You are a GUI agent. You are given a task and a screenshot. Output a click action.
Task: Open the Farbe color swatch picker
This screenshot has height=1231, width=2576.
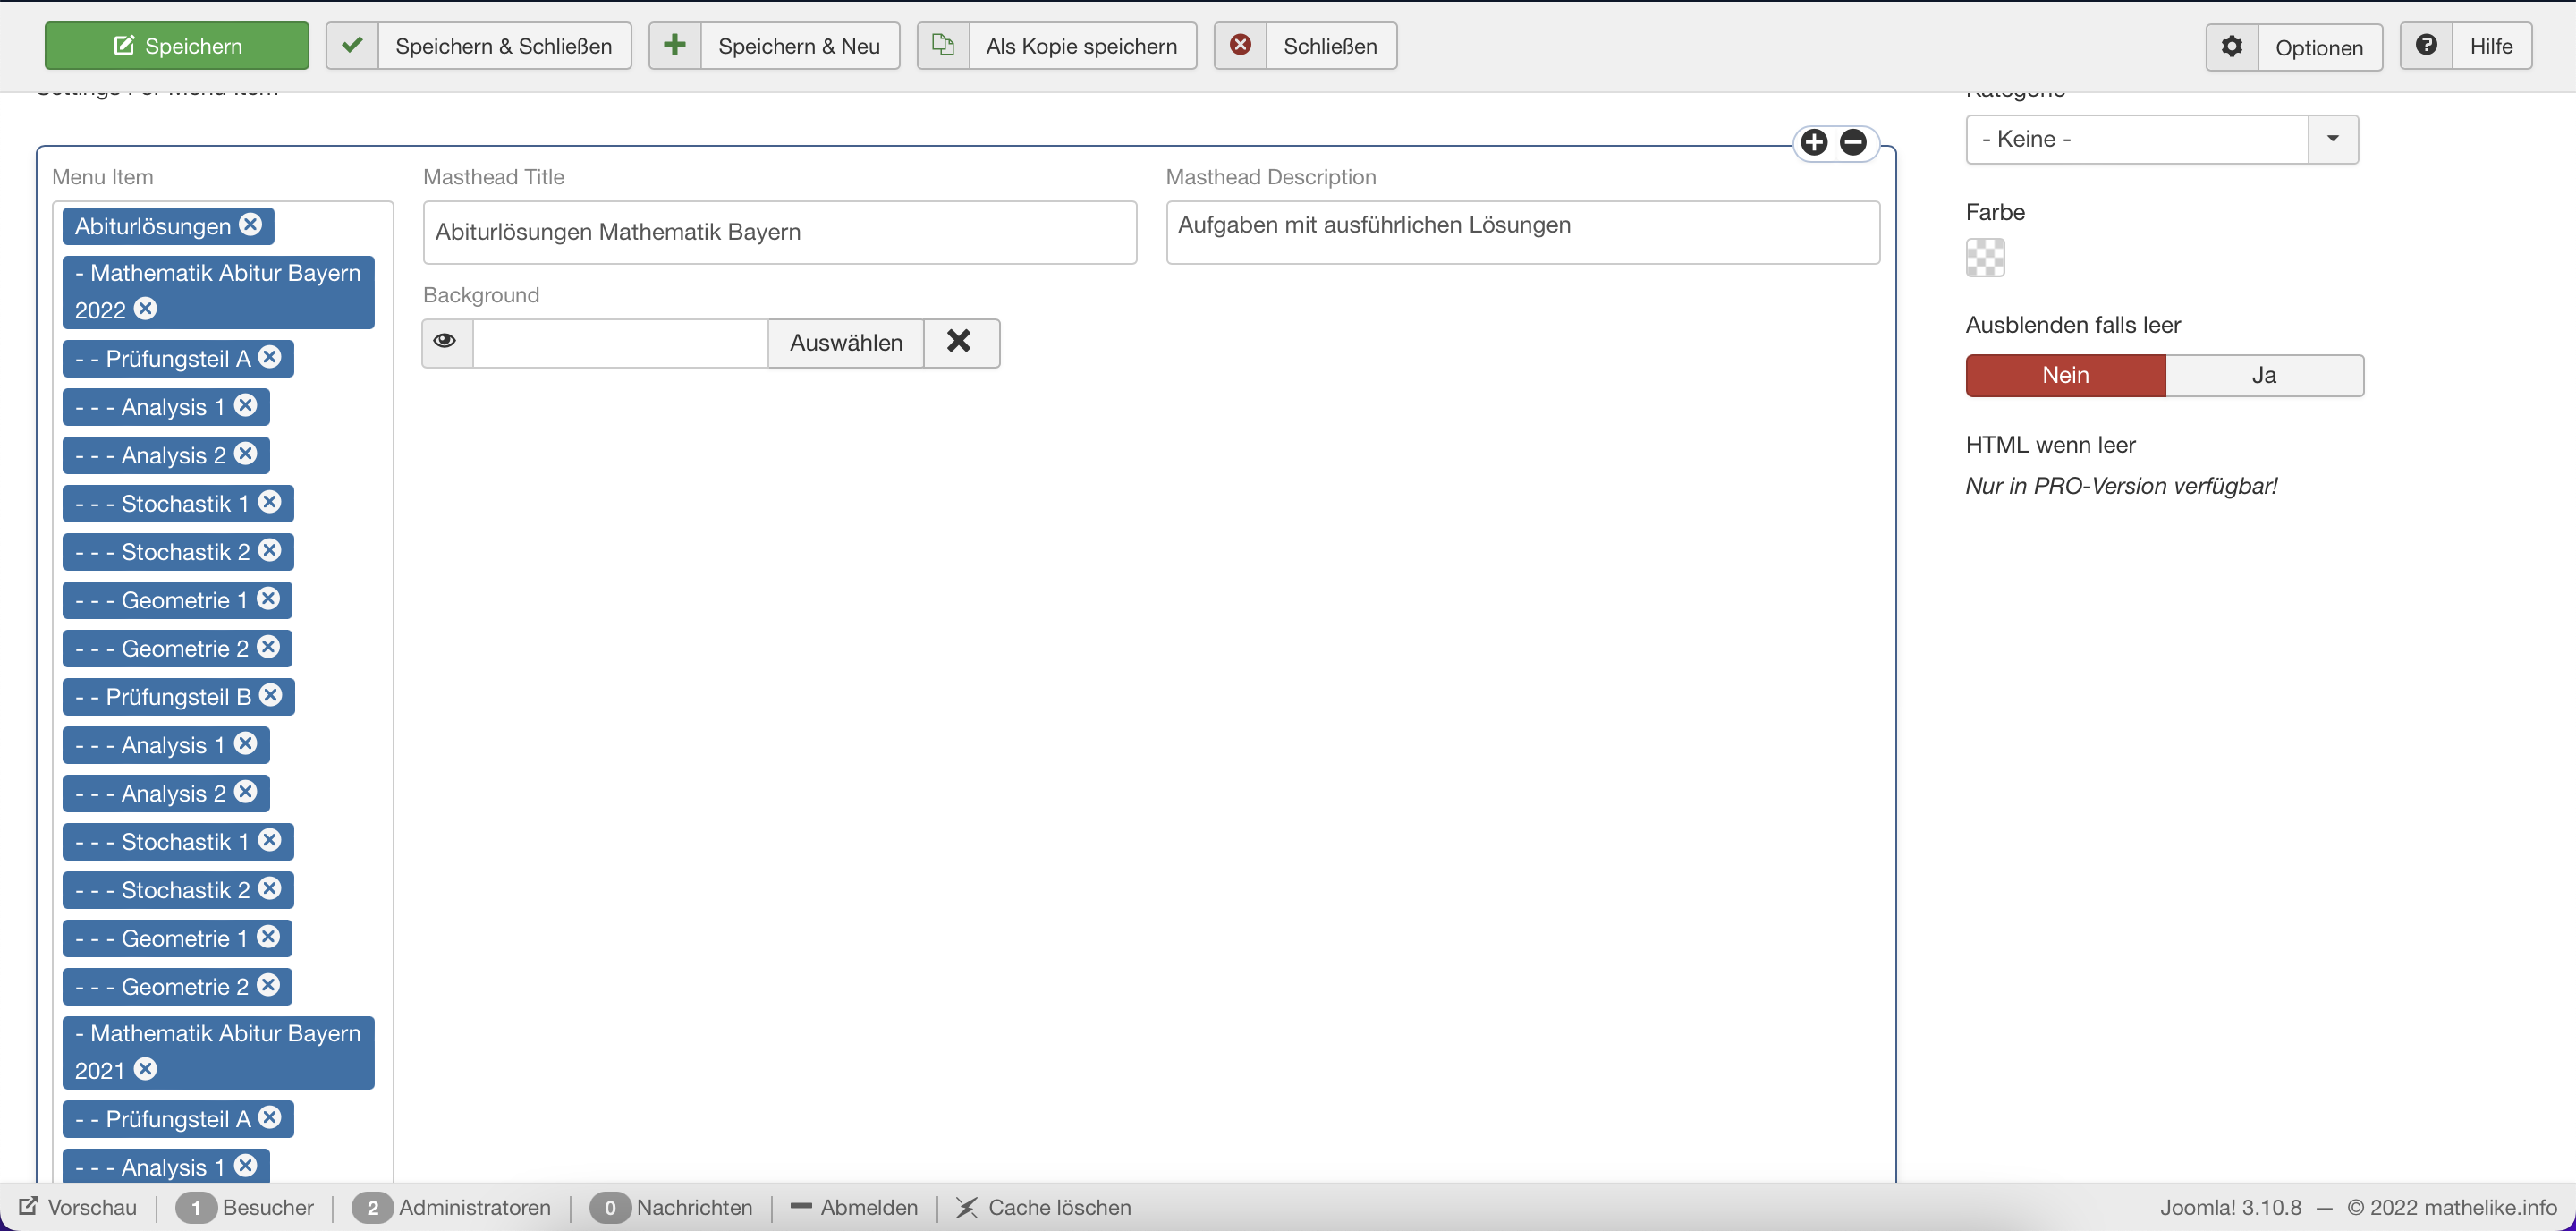(1985, 257)
